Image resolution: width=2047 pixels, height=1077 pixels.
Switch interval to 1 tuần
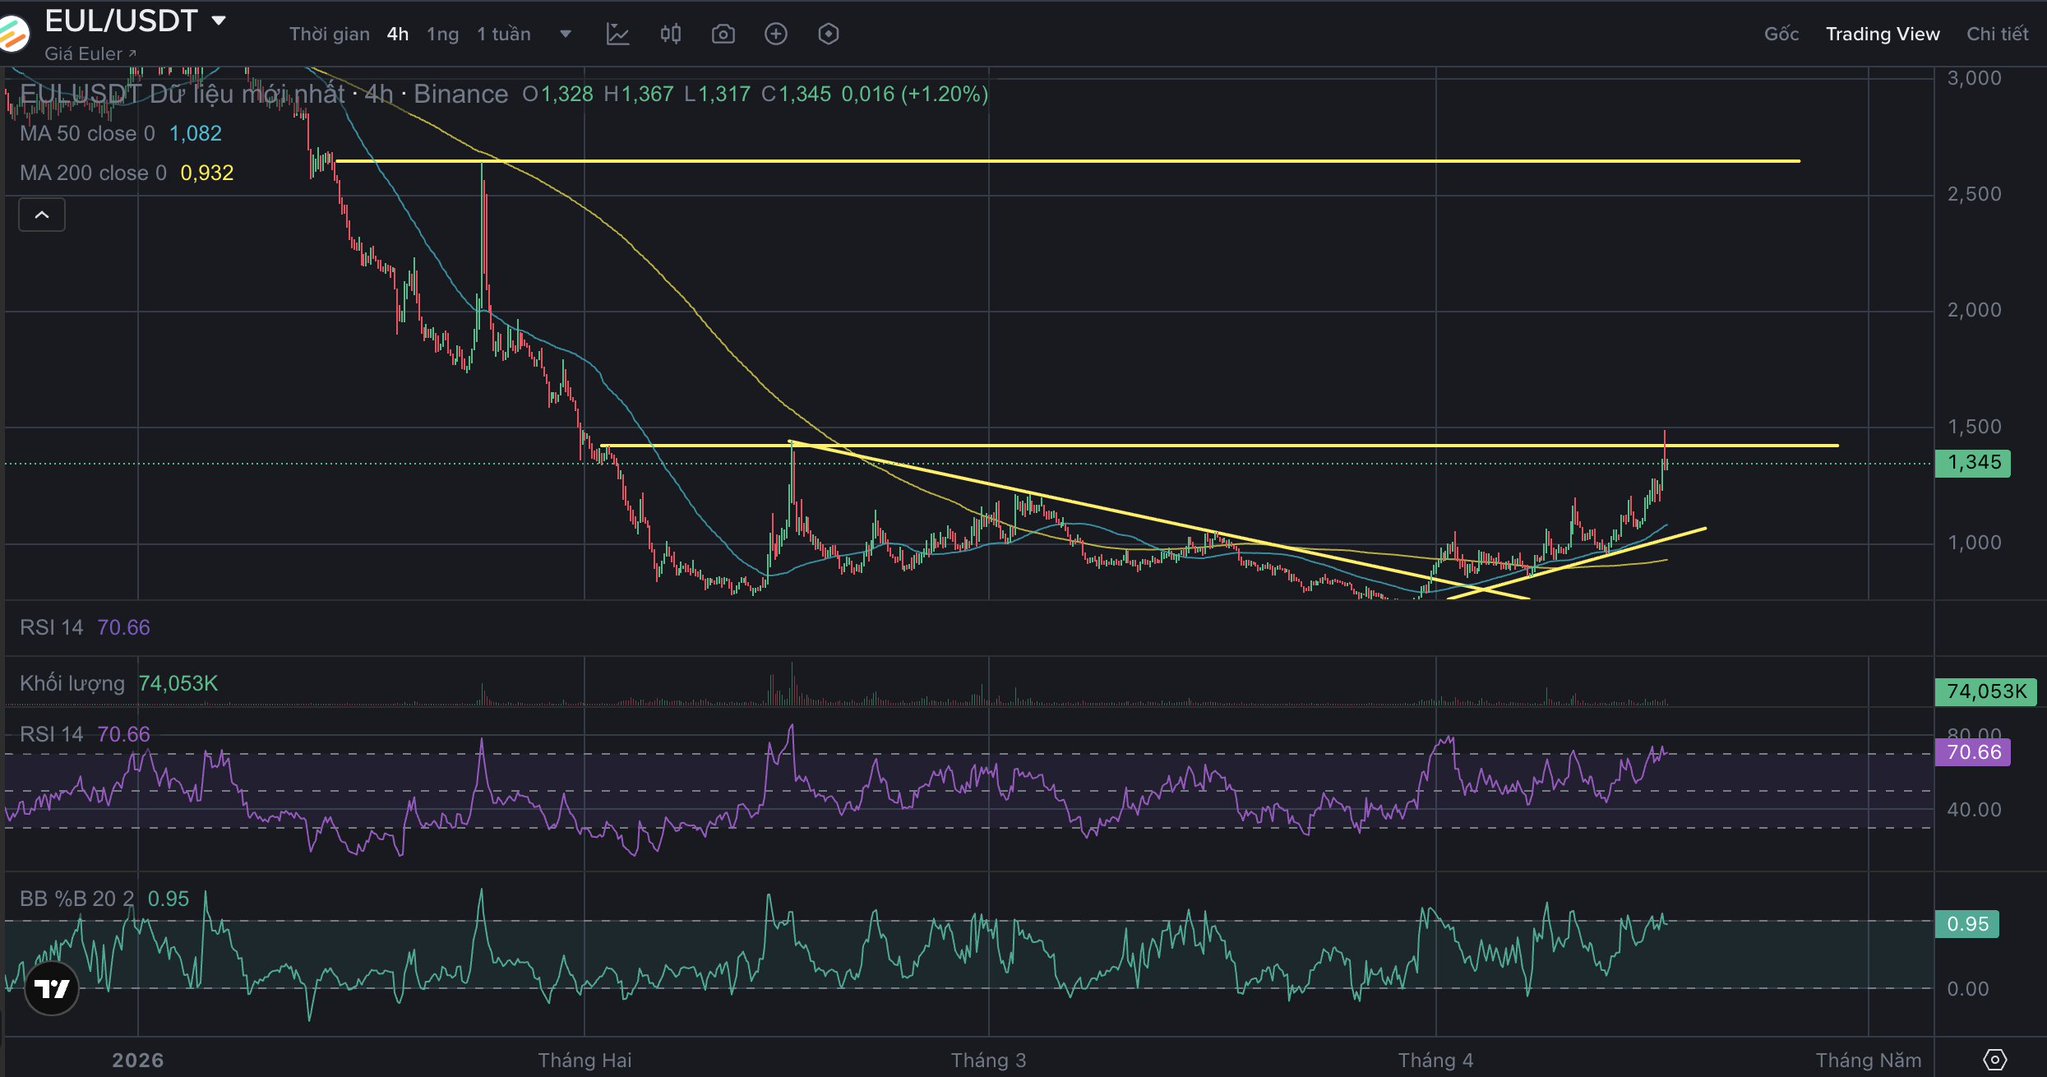(503, 34)
